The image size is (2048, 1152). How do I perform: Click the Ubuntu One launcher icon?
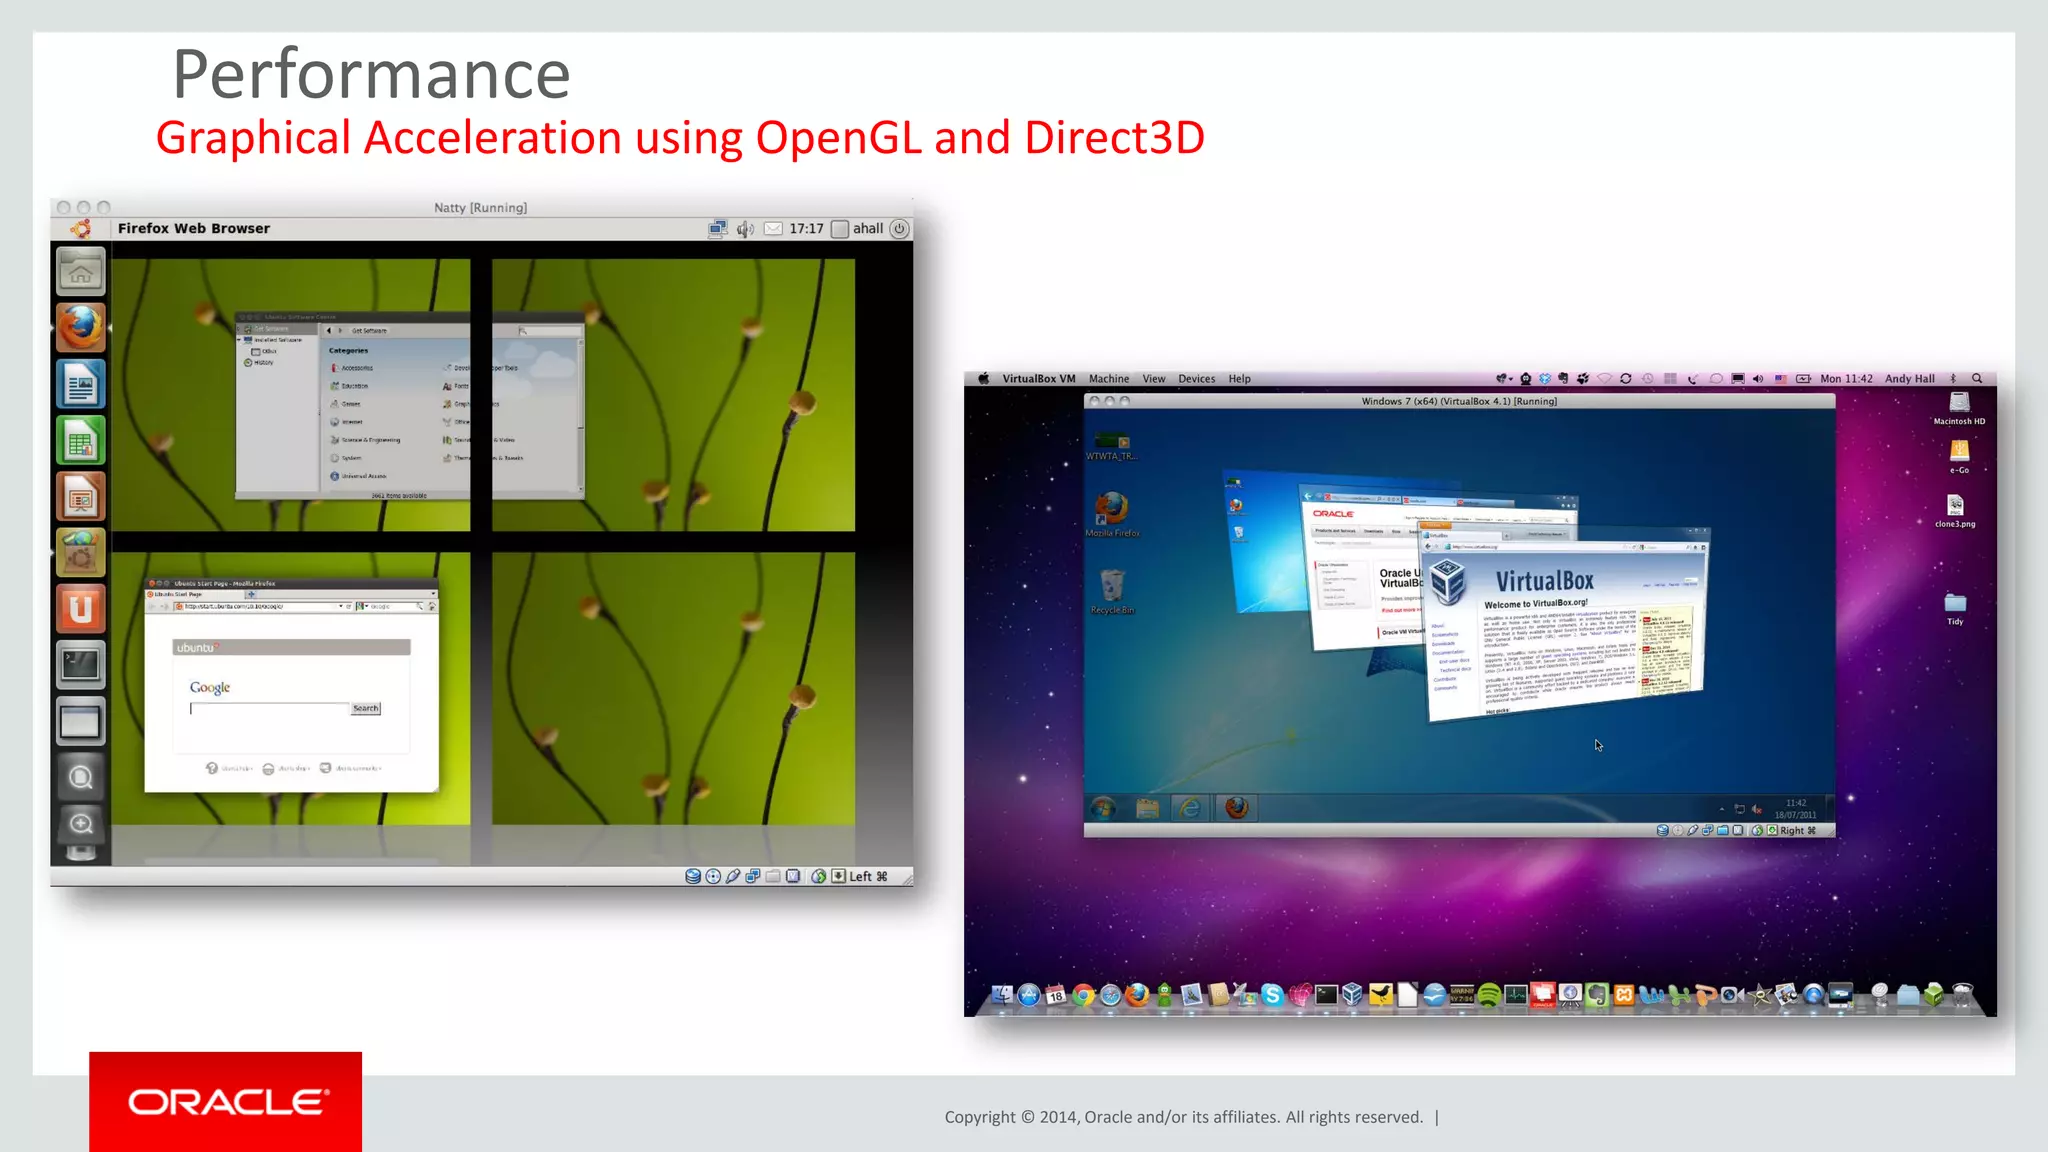(80, 608)
